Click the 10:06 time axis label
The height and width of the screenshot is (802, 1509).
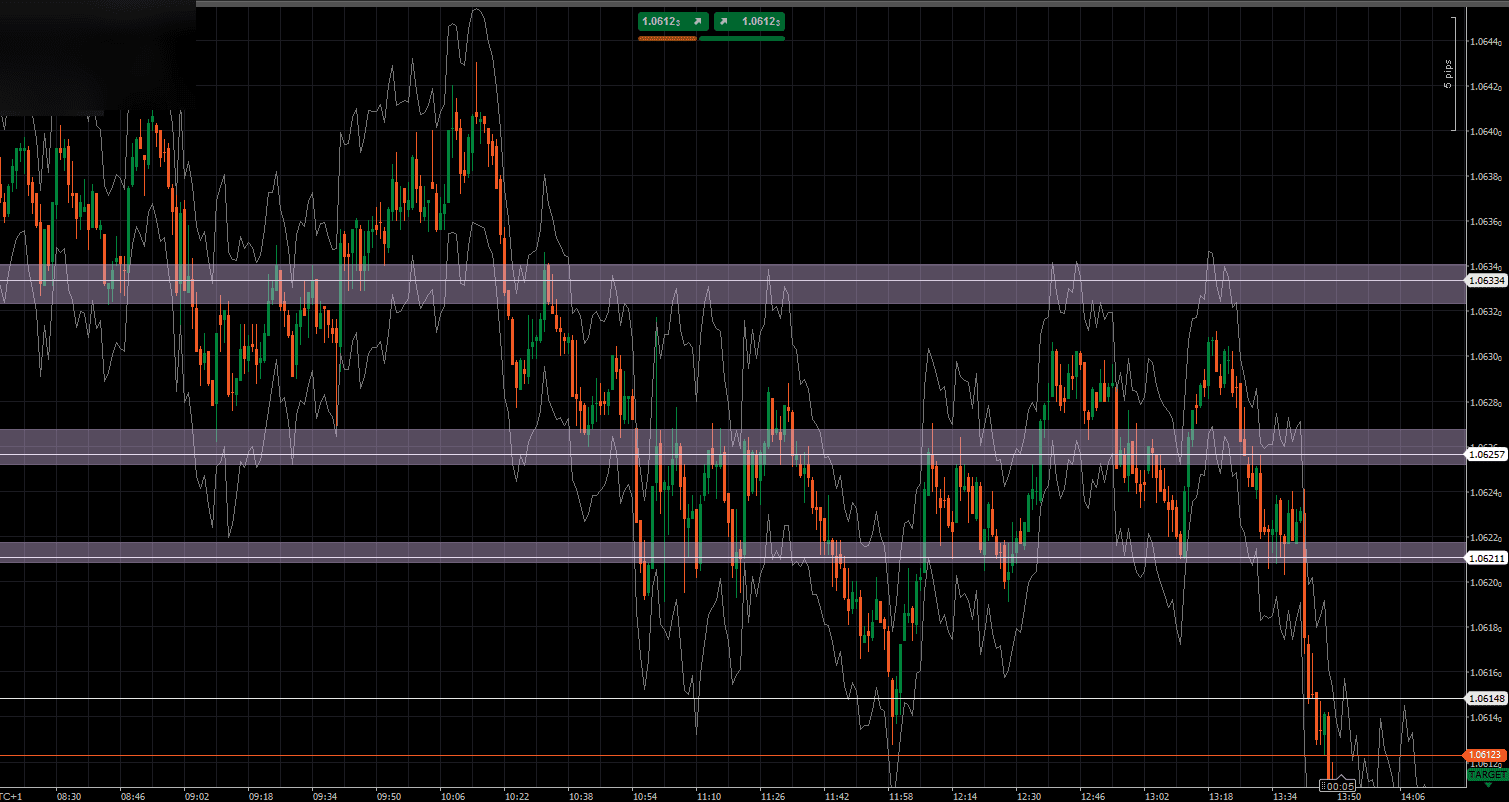pos(453,796)
